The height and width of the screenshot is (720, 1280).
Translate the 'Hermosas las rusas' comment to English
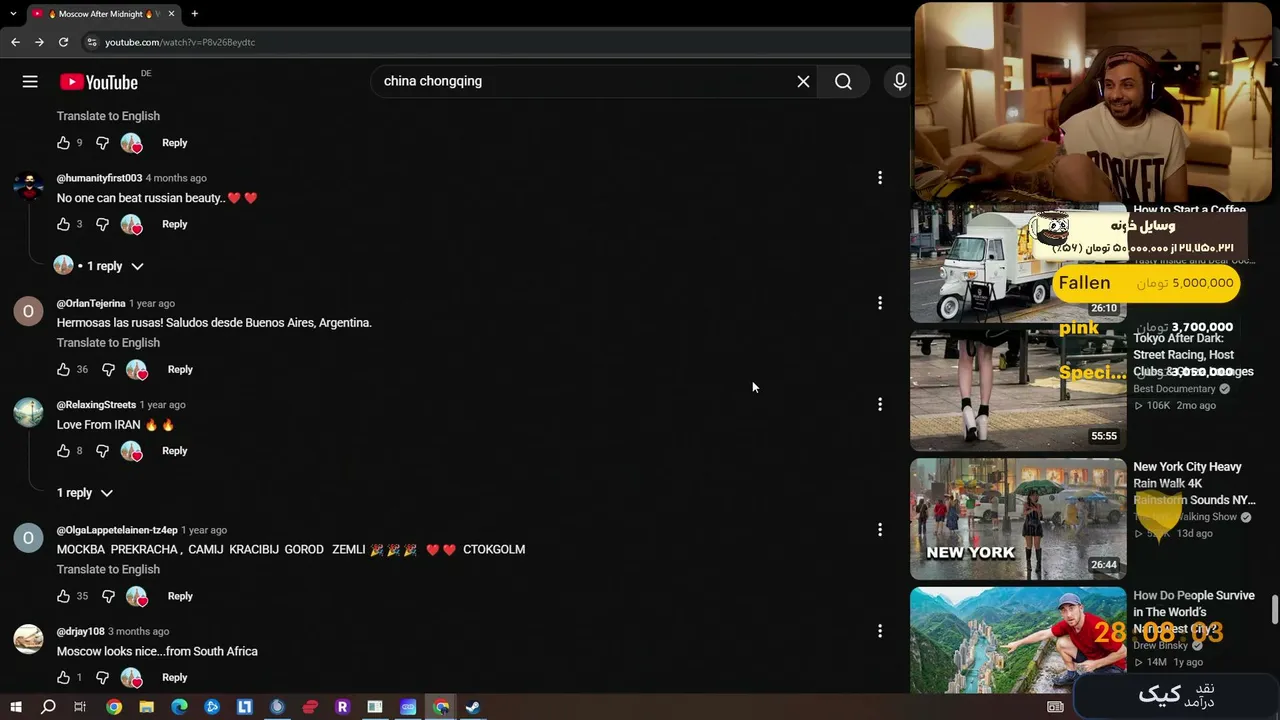[108, 343]
